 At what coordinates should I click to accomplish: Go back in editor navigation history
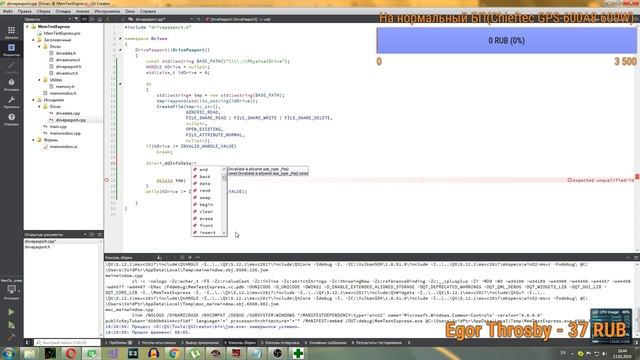[x=108, y=19]
